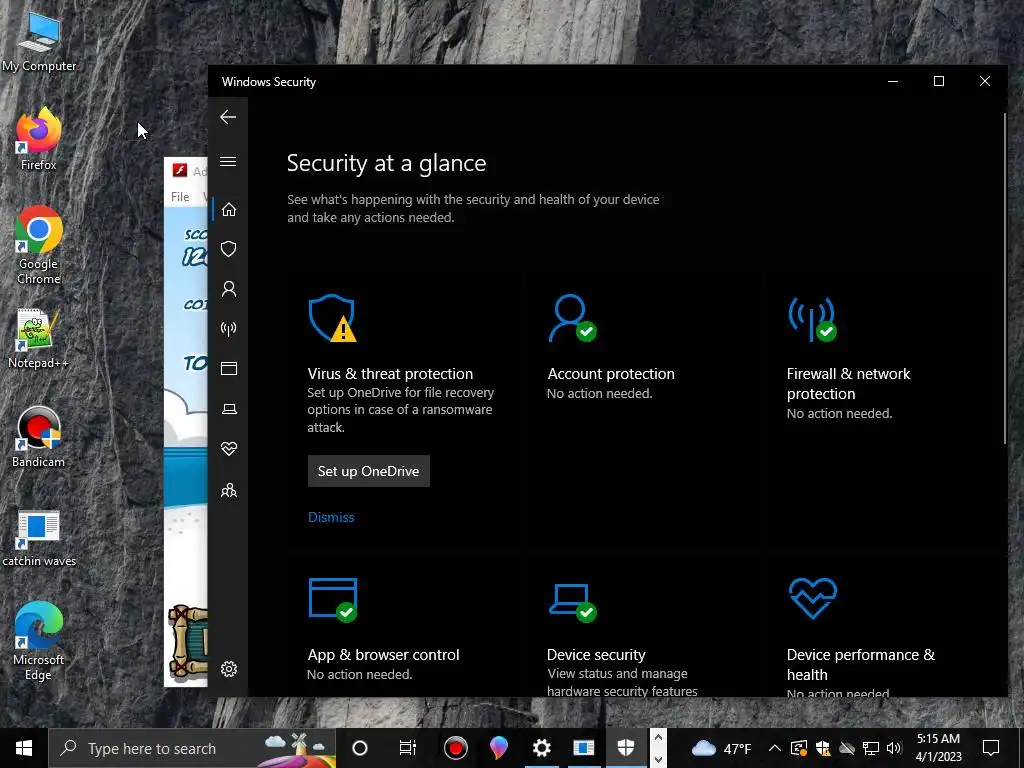Open Family options icon in sidebar

click(229, 490)
